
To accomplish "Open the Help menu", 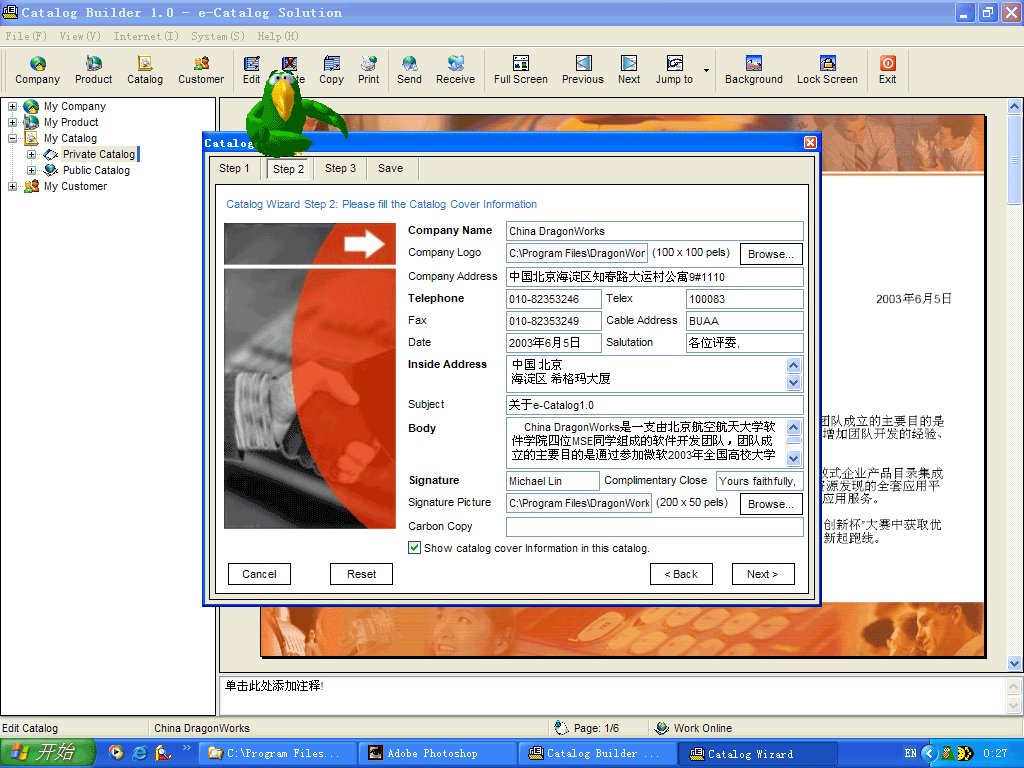I will pos(278,36).
